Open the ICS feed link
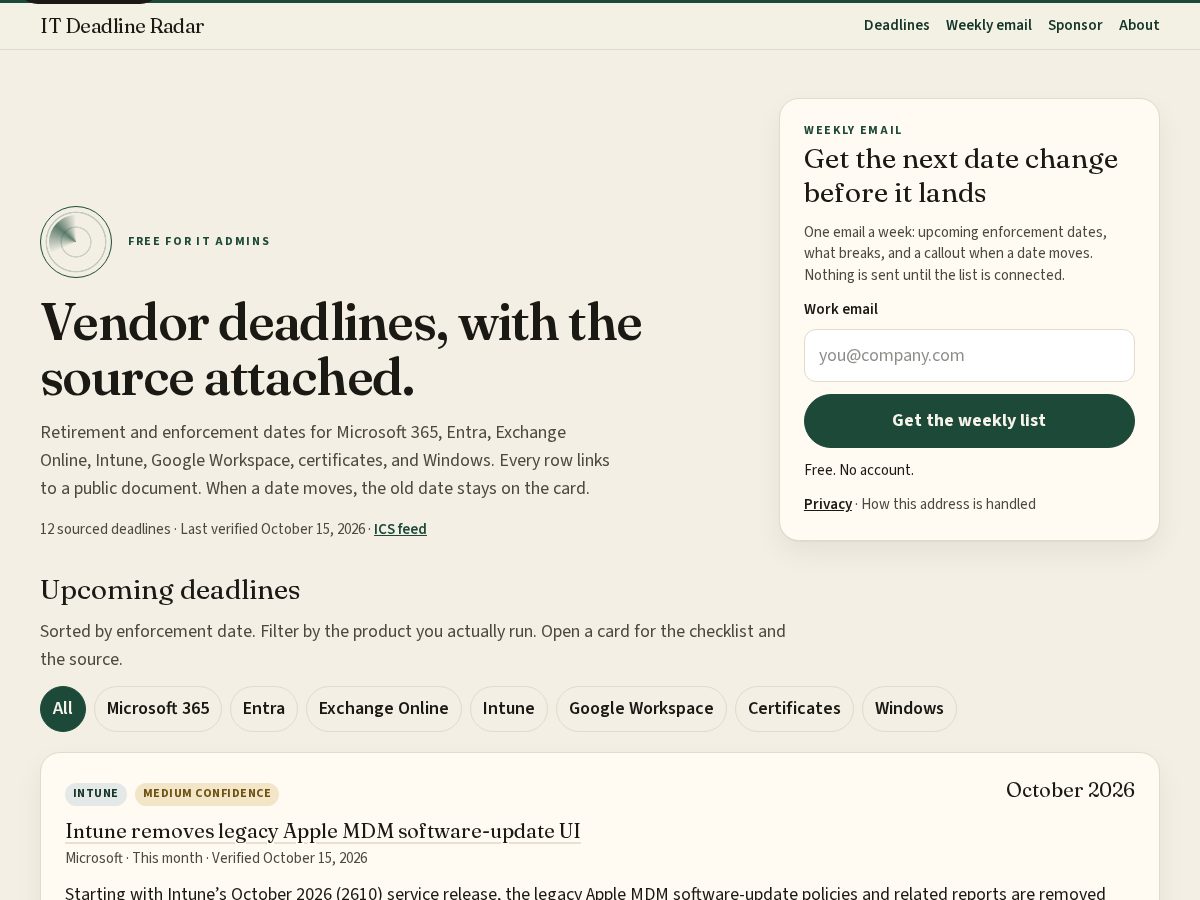Screen dimensions: 1200x900 click(x=400, y=529)
